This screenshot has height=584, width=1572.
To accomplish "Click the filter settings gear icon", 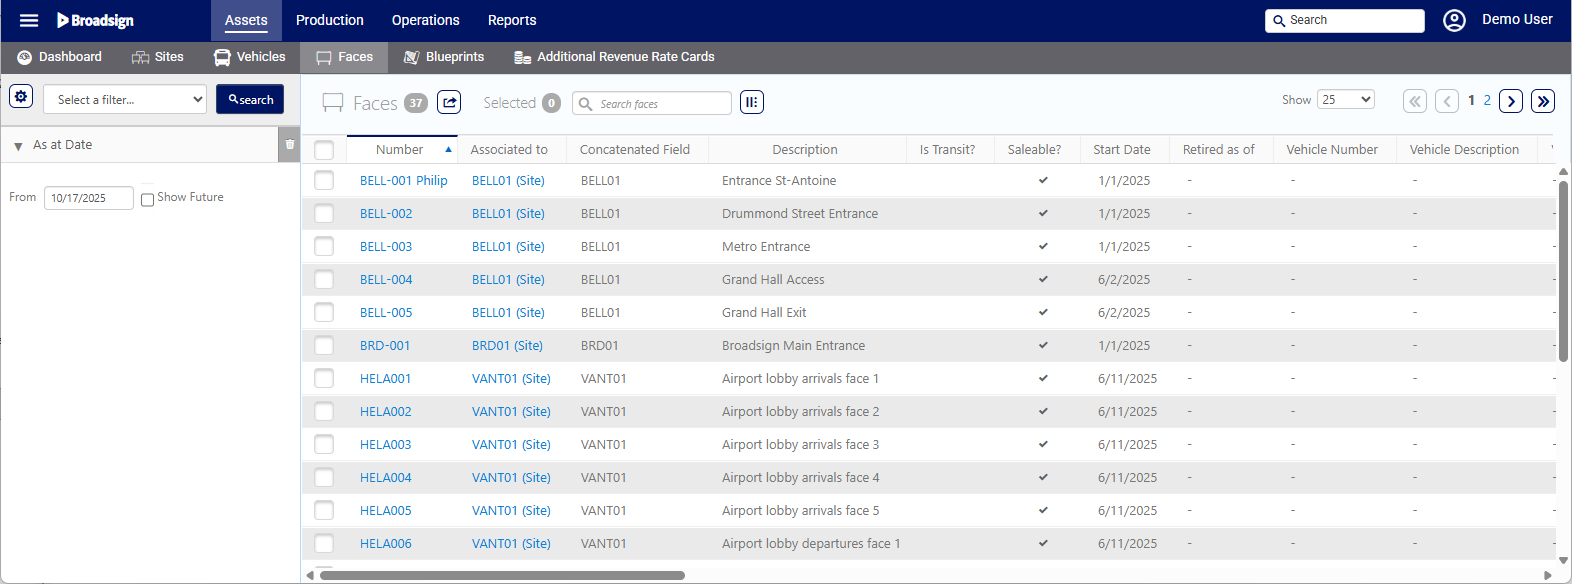I will click(21, 97).
